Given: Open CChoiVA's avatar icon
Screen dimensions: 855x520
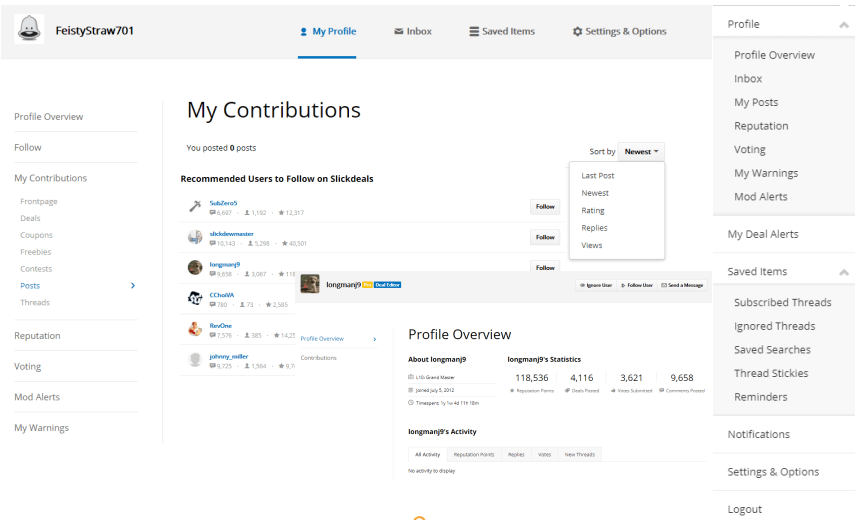Looking at the screenshot, I should (195, 298).
